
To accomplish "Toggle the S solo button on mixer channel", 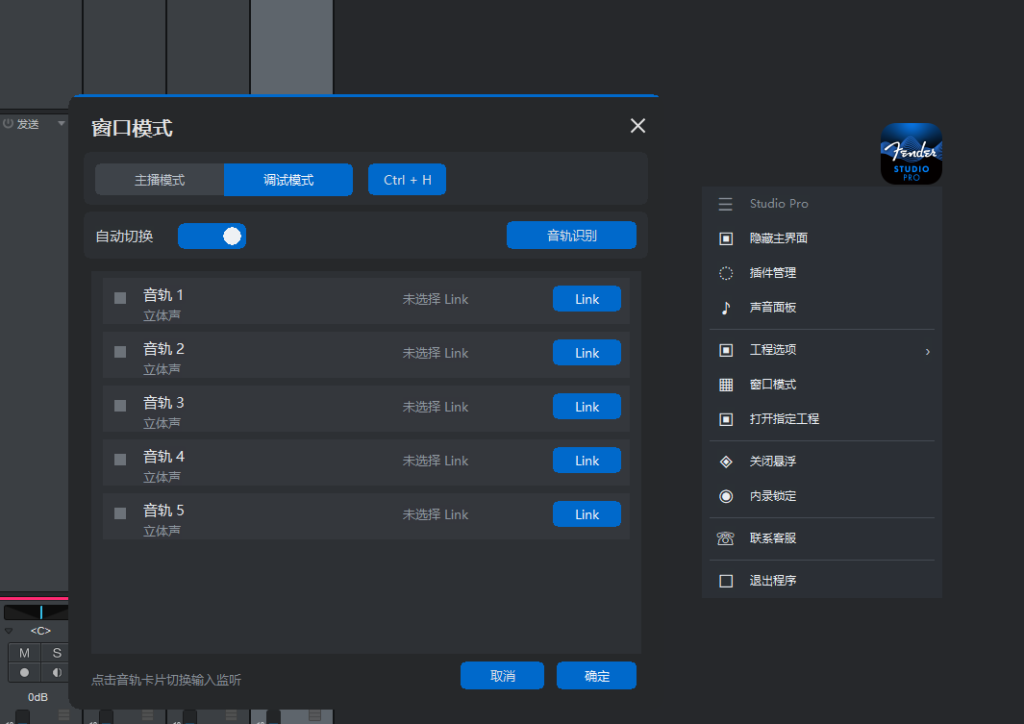I will tap(57, 653).
